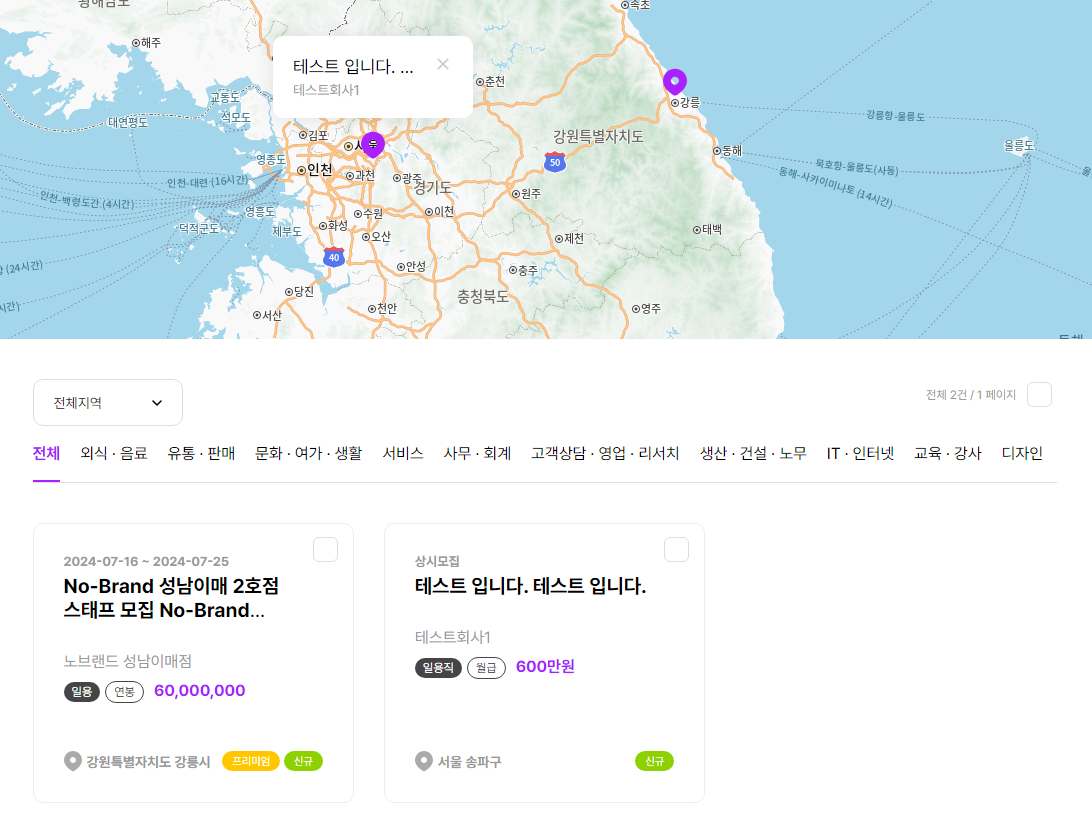The image size is (1092, 832).
Task: Check the box on the 상시모집 job card
Action: point(676,549)
